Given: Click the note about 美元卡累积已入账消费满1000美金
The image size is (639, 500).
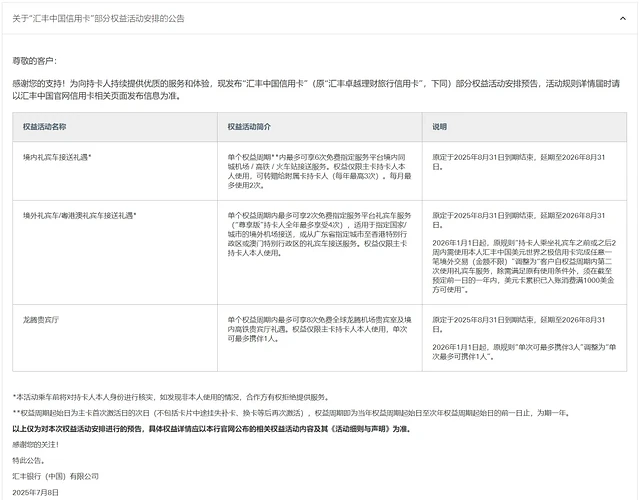Looking at the screenshot, I should (524, 266).
